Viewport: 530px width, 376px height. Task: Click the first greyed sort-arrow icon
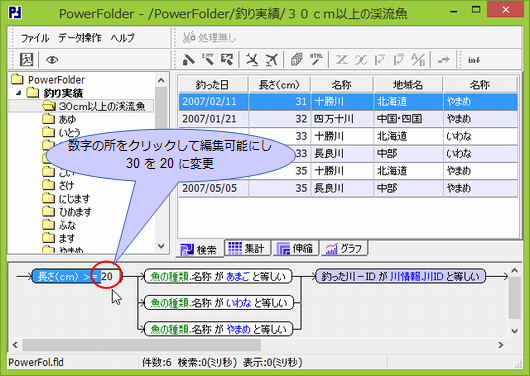tap(380, 60)
